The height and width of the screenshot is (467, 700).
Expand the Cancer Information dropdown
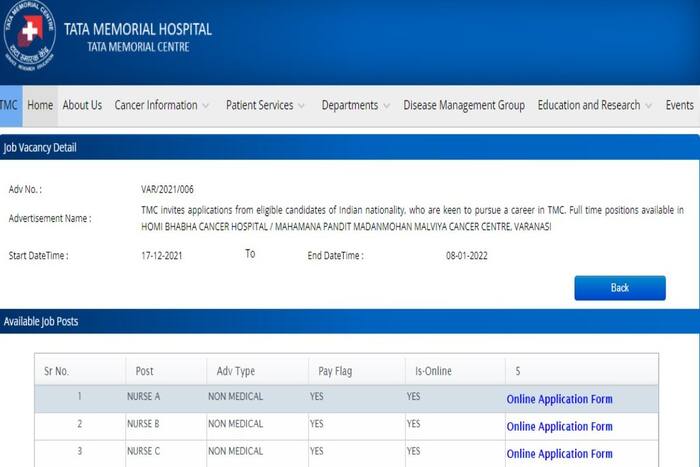[x=161, y=105]
